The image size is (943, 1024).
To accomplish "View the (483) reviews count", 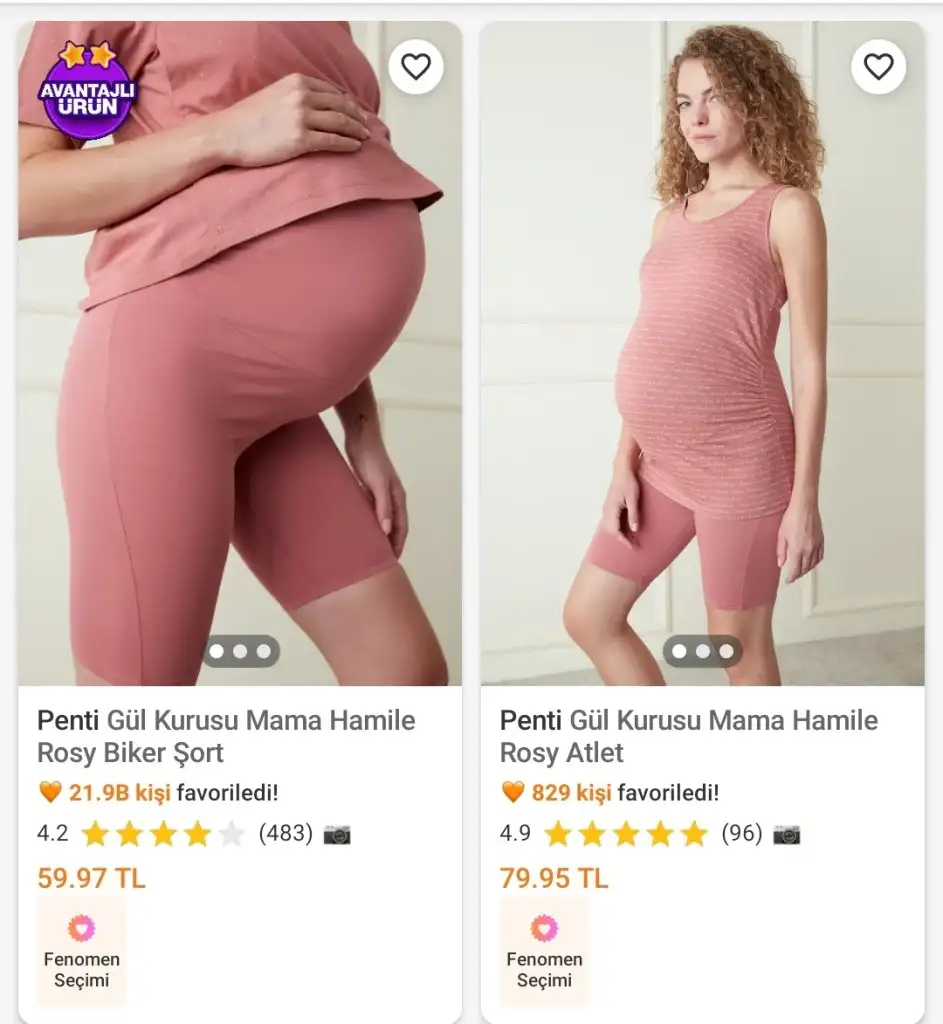I will 285,833.
